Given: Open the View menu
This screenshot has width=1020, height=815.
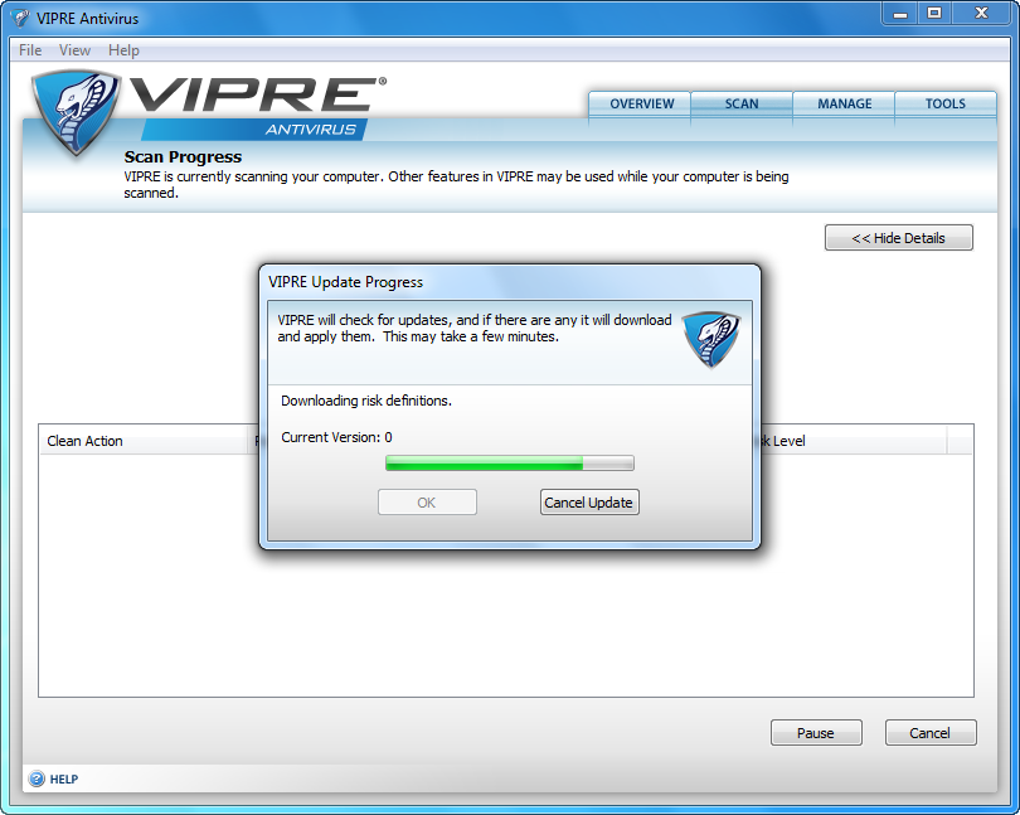Looking at the screenshot, I should coord(75,50).
